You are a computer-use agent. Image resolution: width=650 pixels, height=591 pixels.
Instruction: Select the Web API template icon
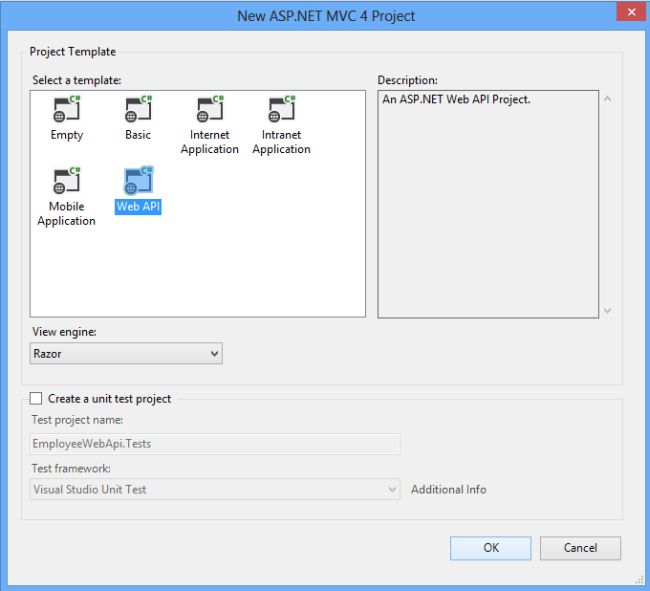(x=138, y=181)
